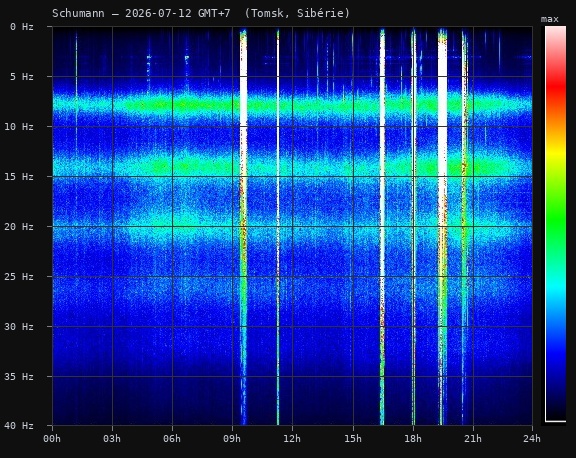This screenshot has height=458, width=576.
Task: Click the 25 Hz frequency axis label
Action: pos(19,277)
